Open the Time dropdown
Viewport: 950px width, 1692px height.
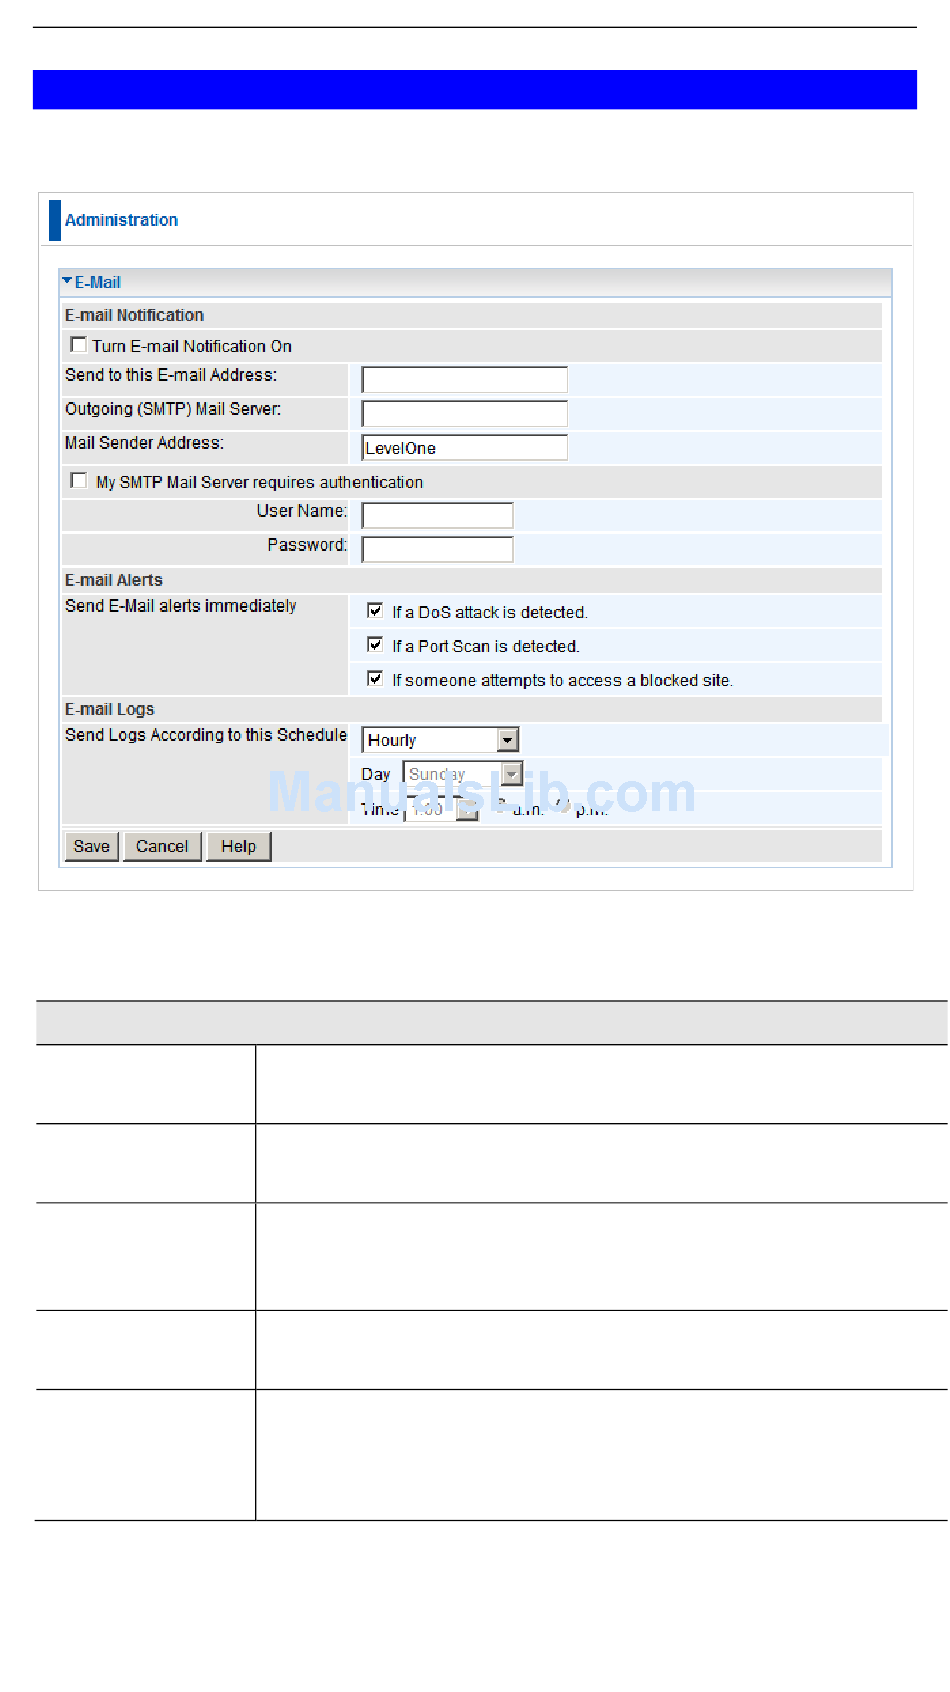(x=467, y=809)
